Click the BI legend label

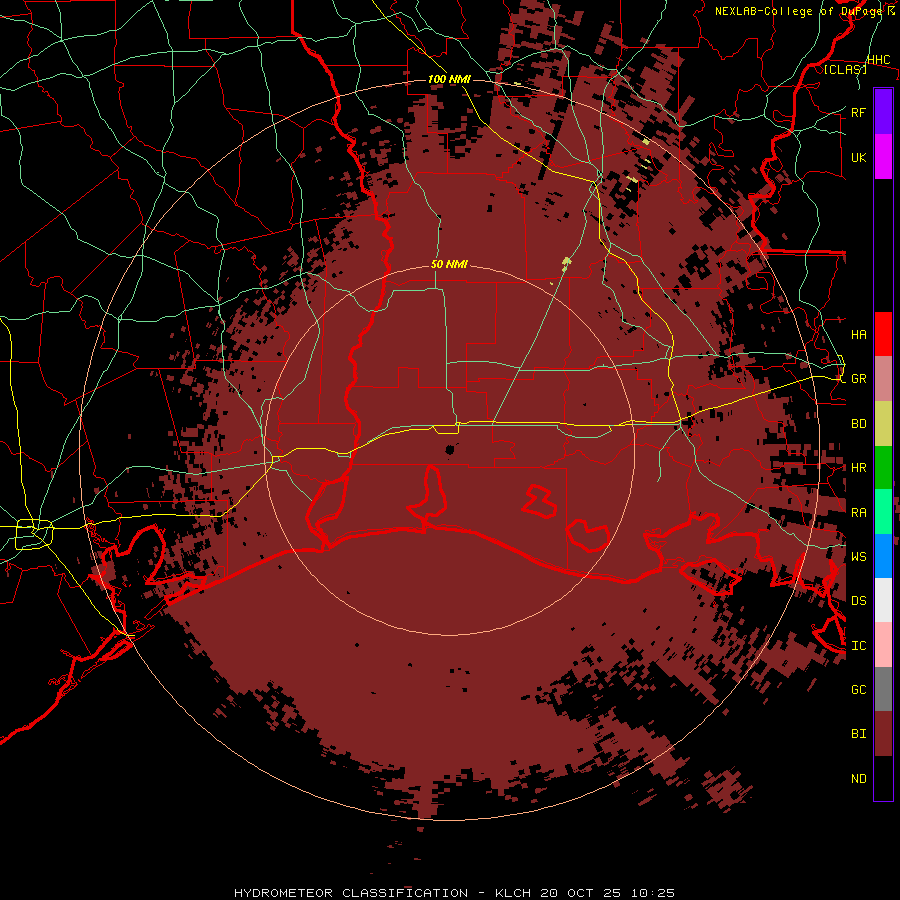click(x=858, y=734)
